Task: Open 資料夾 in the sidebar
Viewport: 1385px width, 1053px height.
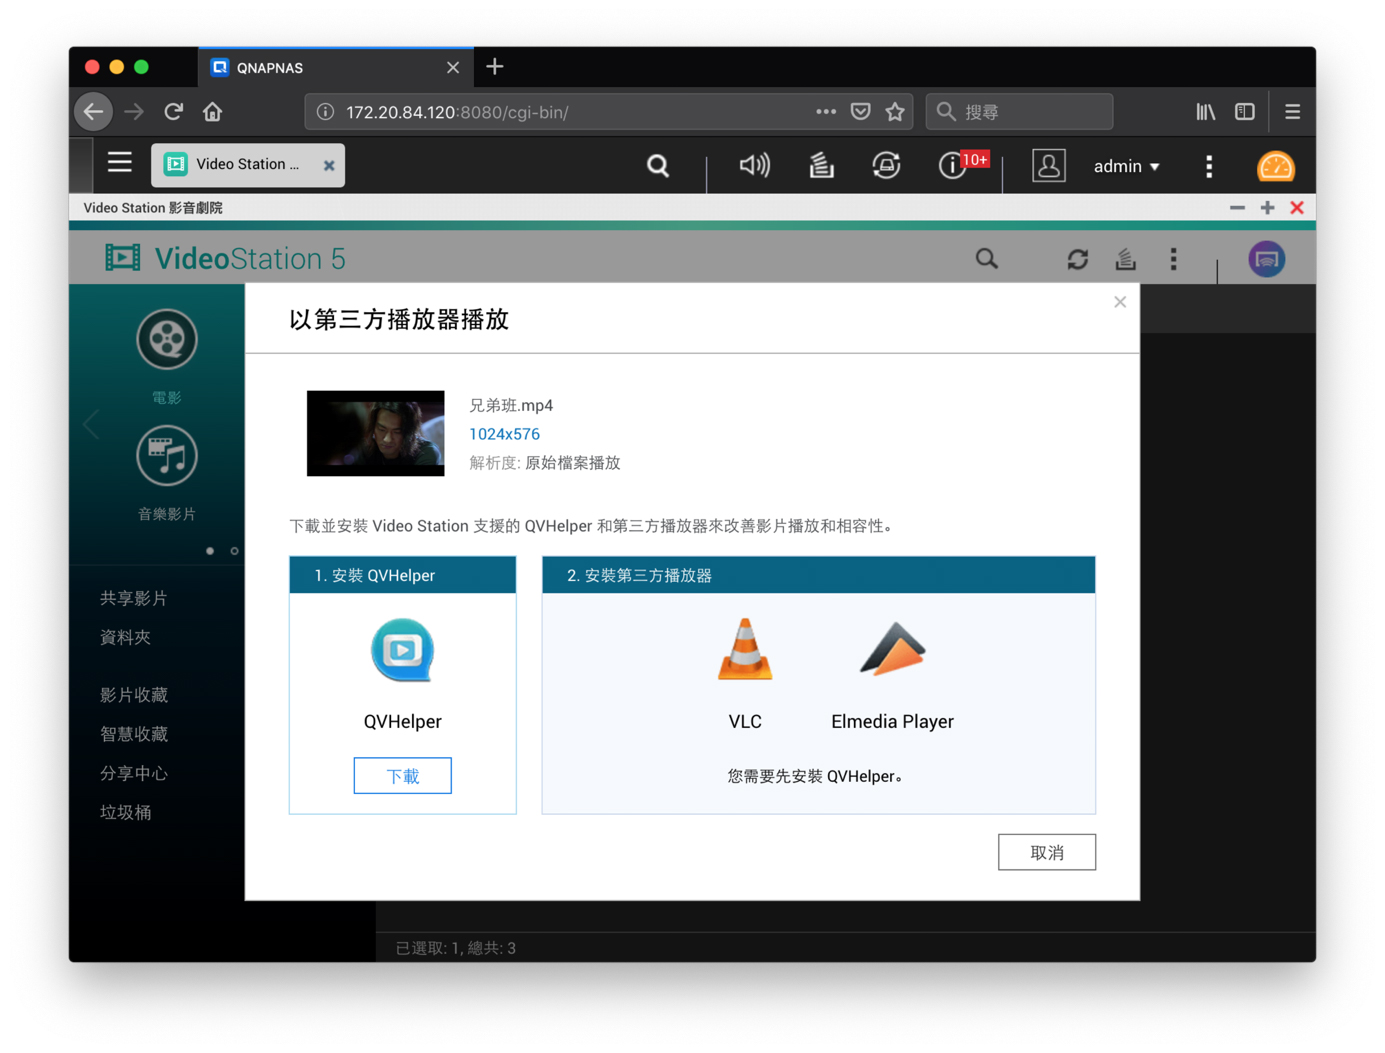Action: (126, 637)
